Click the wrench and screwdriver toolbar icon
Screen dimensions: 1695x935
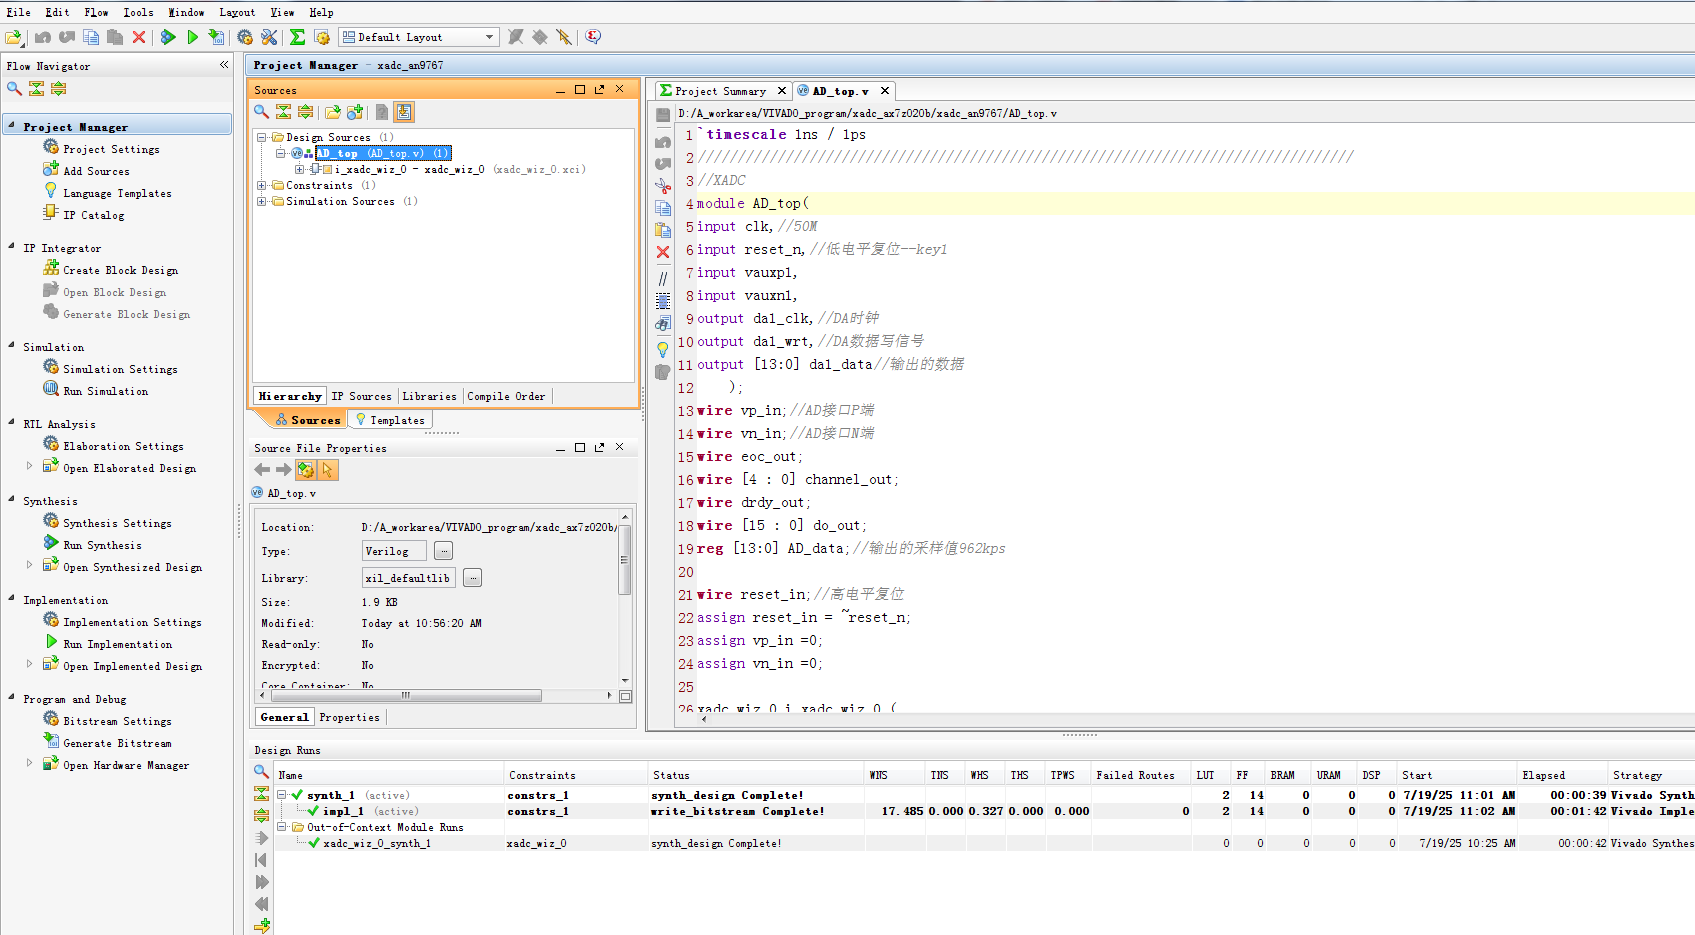click(269, 37)
